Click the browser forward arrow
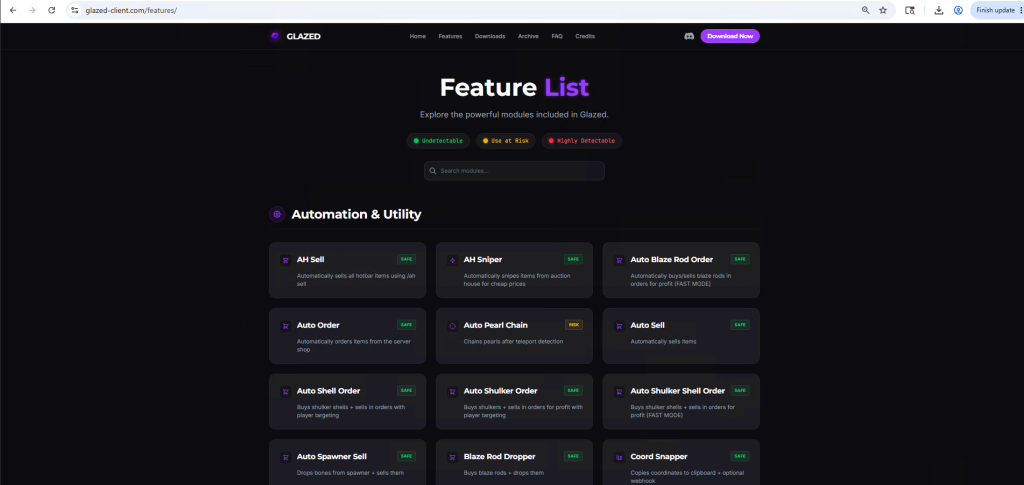 (x=32, y=10)
